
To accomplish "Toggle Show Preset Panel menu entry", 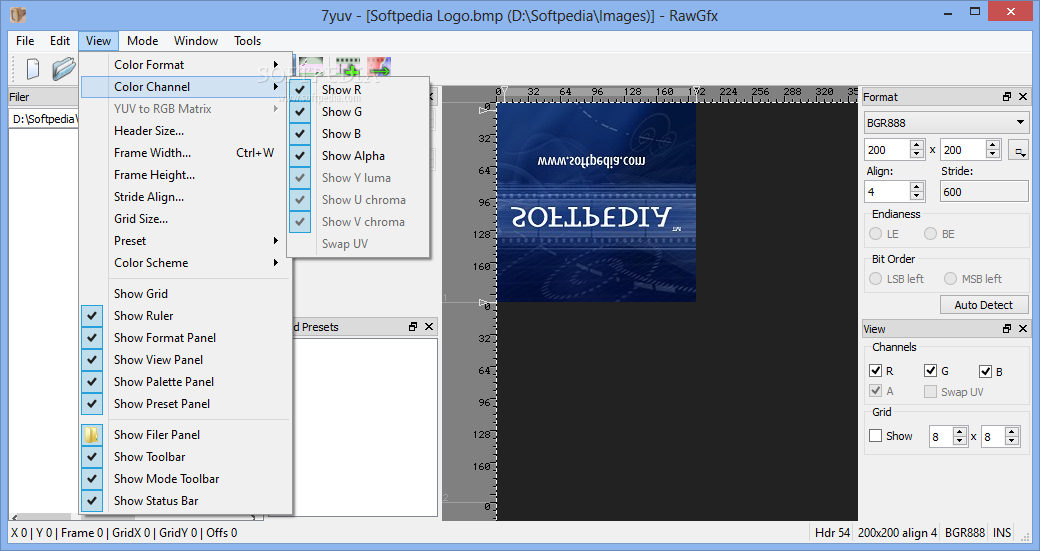I will point(186,404).
